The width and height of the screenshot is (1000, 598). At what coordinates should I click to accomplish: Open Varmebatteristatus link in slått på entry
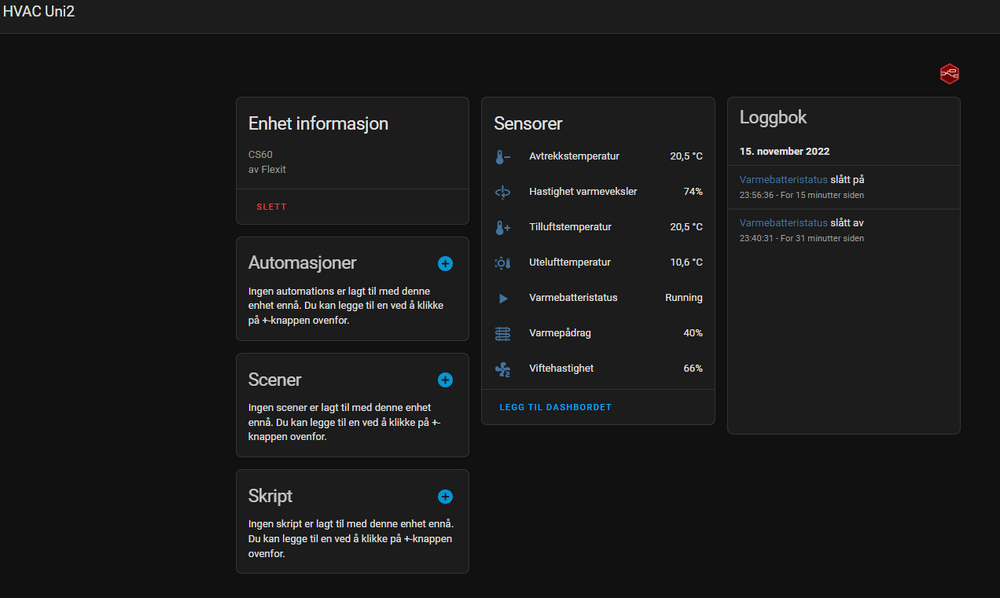(x=783, y=180)
